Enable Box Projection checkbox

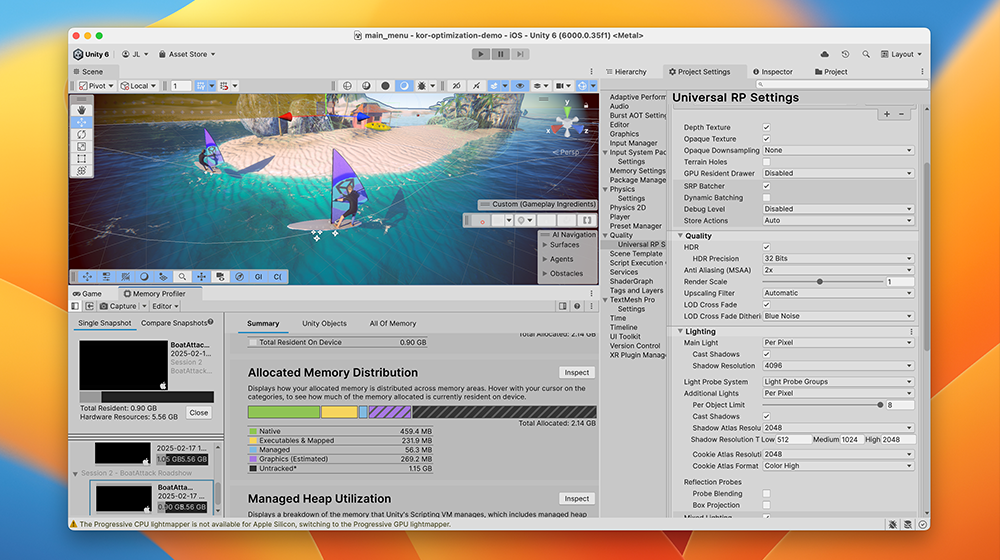[767, 505]
